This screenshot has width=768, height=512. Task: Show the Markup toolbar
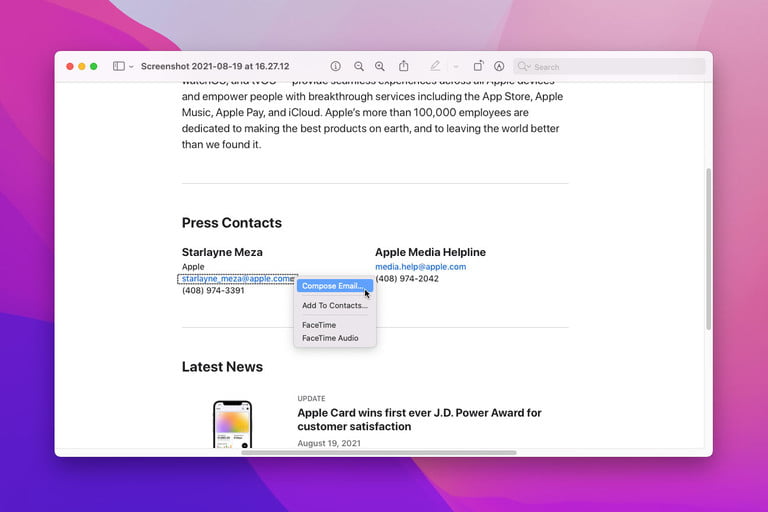[x=499, y=66]
